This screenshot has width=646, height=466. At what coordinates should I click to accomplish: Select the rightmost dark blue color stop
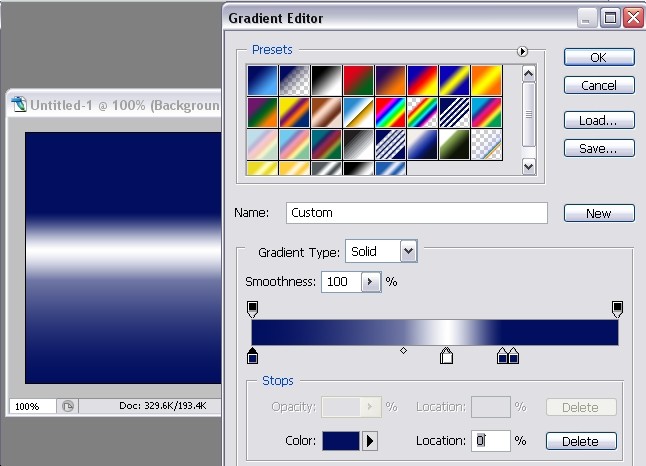point(514,356)
